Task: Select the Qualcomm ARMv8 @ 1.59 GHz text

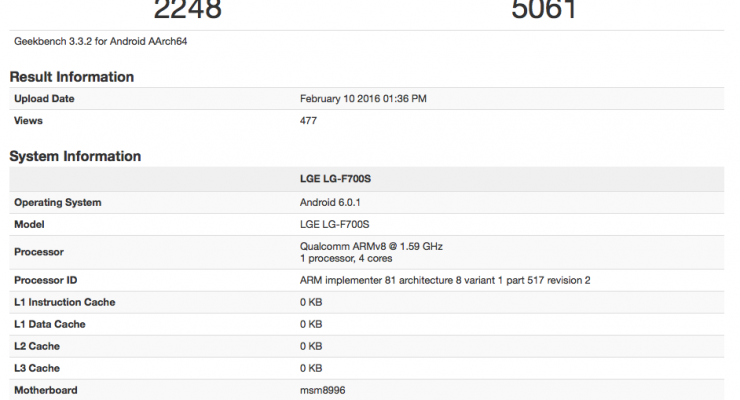Action: (369, 246)
